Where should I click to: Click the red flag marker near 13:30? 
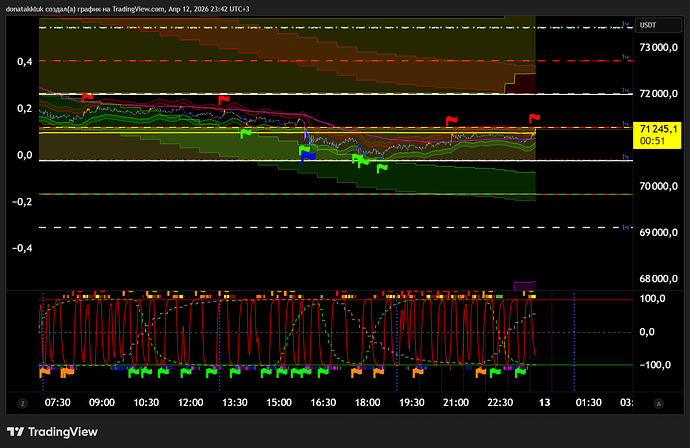224,99
